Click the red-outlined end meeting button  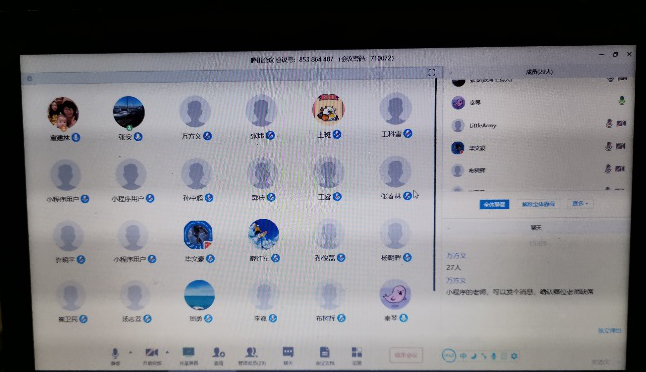click(x=406, y=355)
